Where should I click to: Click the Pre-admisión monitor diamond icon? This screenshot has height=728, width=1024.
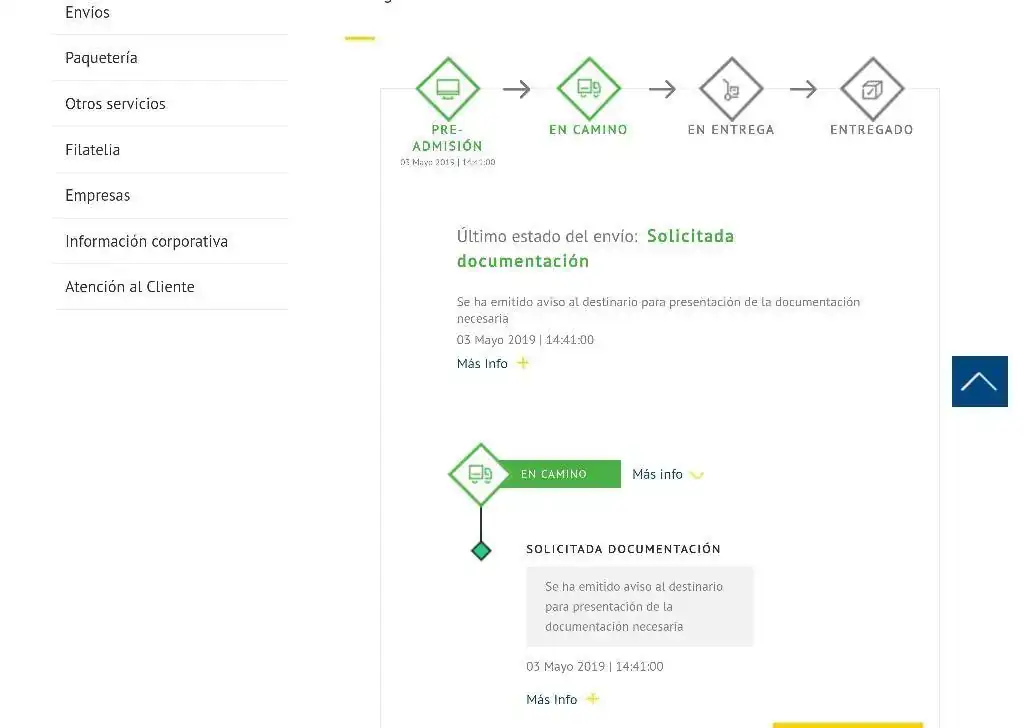click(448, 89)
